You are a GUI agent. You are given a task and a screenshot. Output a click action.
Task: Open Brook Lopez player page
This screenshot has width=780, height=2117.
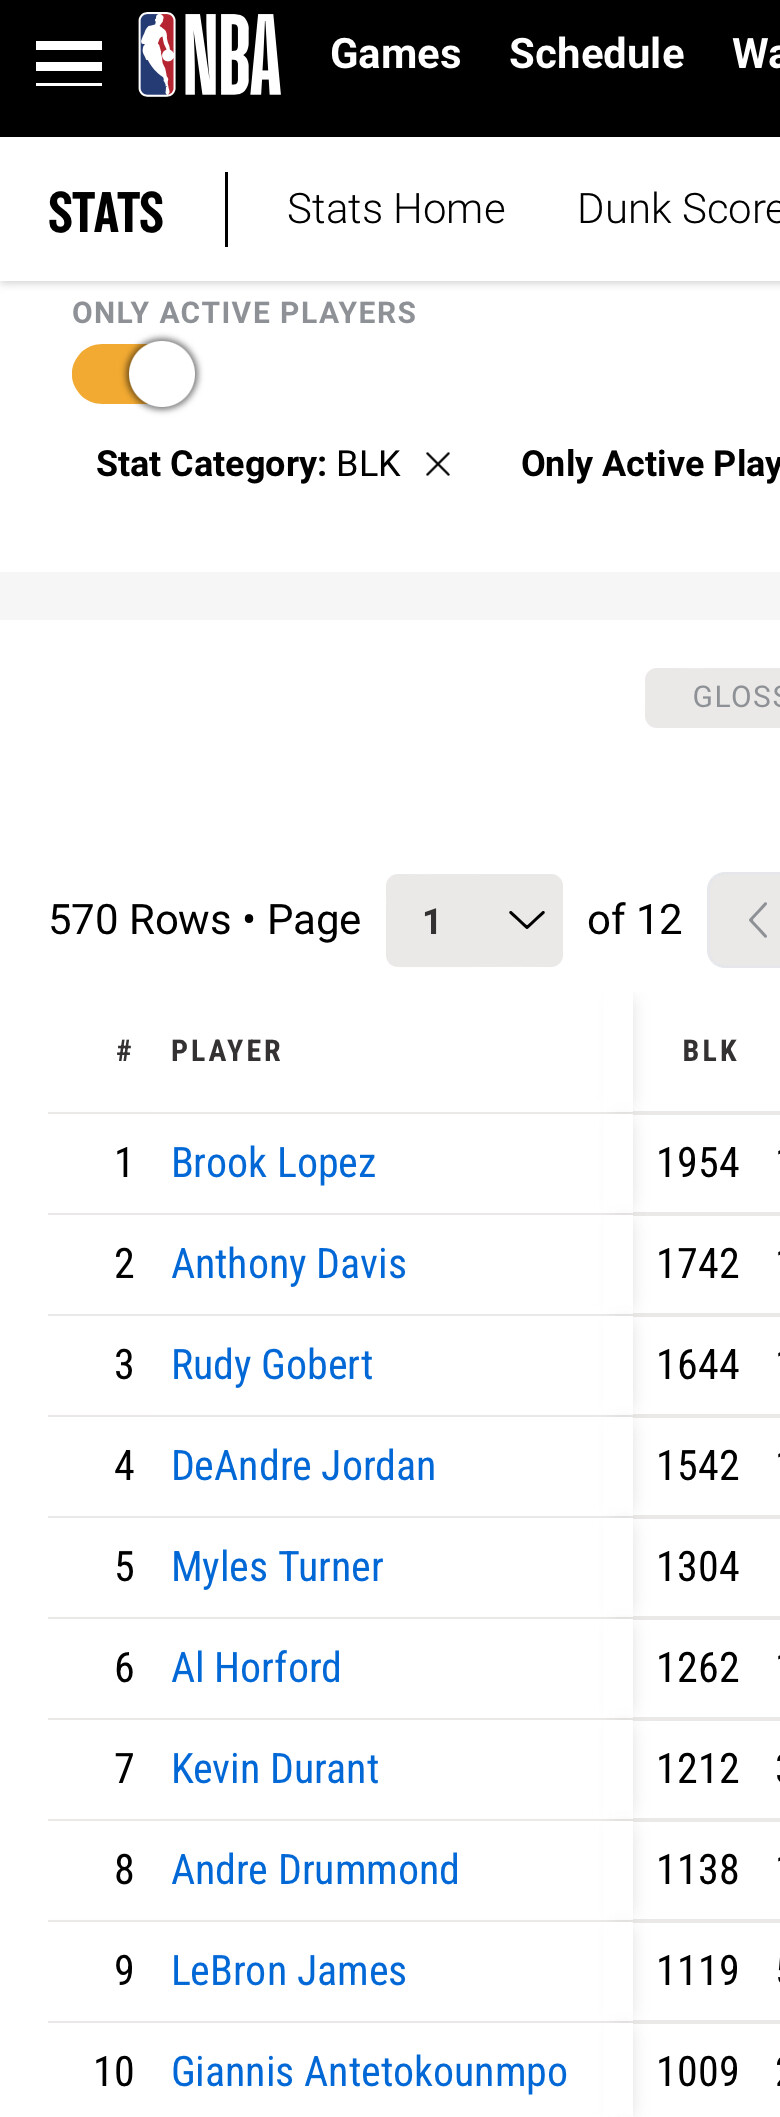tap(274, 1163)
